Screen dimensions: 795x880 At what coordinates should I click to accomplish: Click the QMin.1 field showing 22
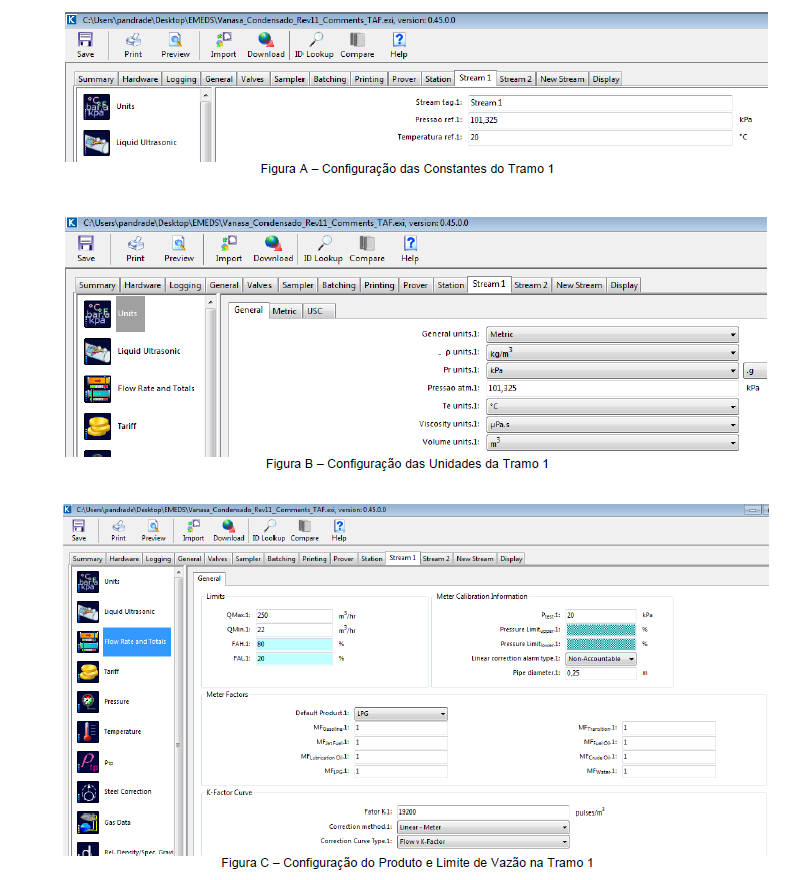pos(294,630)
